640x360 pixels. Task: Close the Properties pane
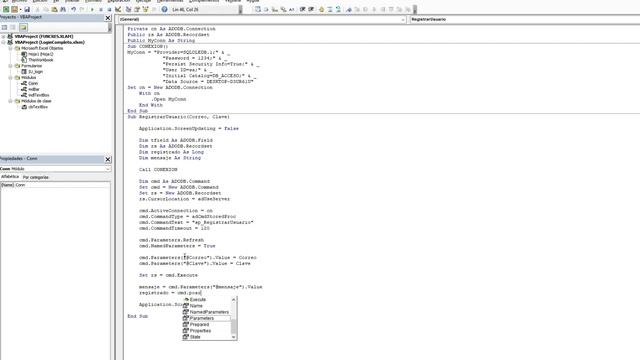[x=108, y=159]
